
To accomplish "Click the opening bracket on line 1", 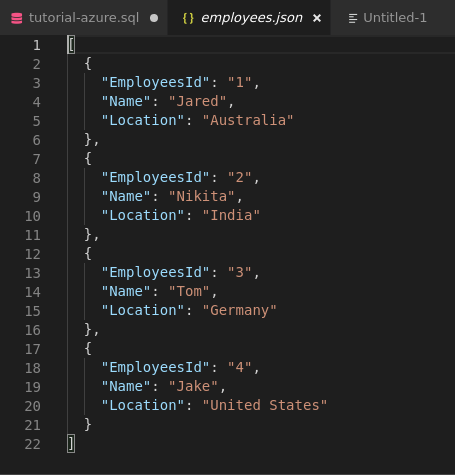I will [71, 44].
